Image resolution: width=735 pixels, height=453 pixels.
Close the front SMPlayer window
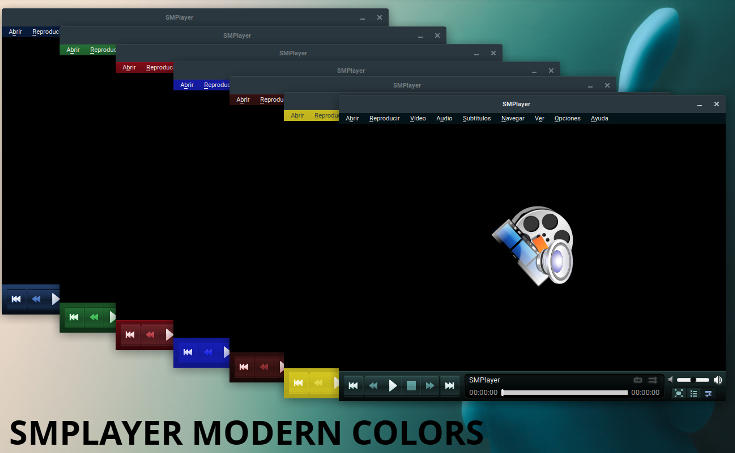[716, 104]
